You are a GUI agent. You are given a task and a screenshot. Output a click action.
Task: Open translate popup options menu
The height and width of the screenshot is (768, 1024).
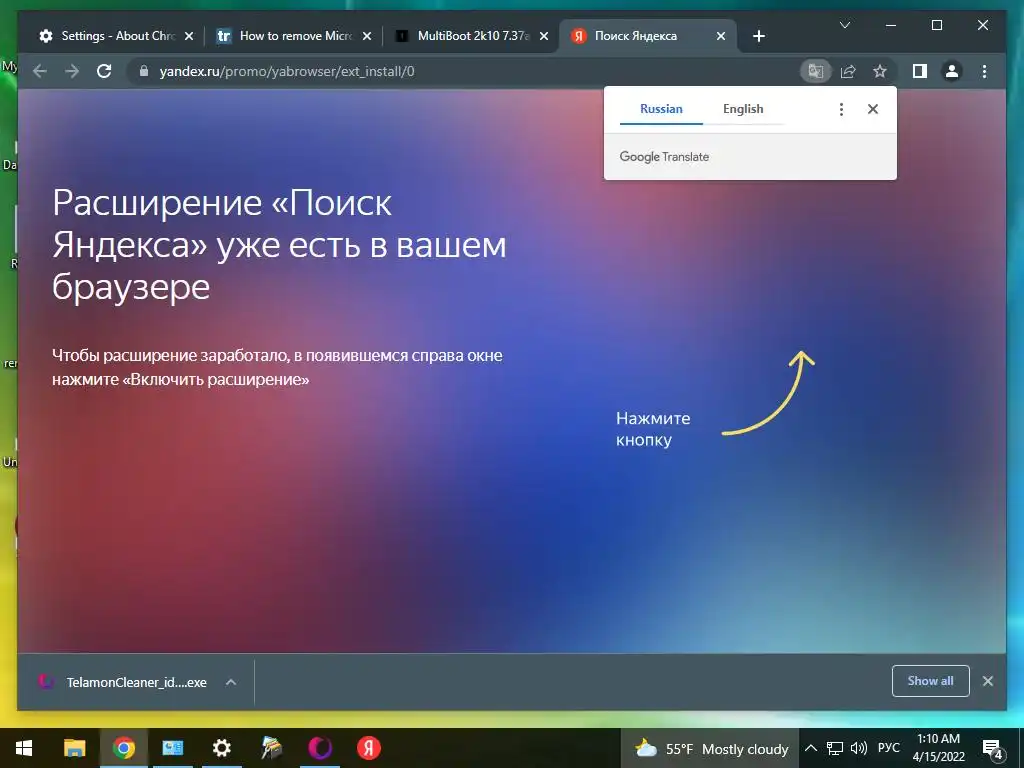841,109
